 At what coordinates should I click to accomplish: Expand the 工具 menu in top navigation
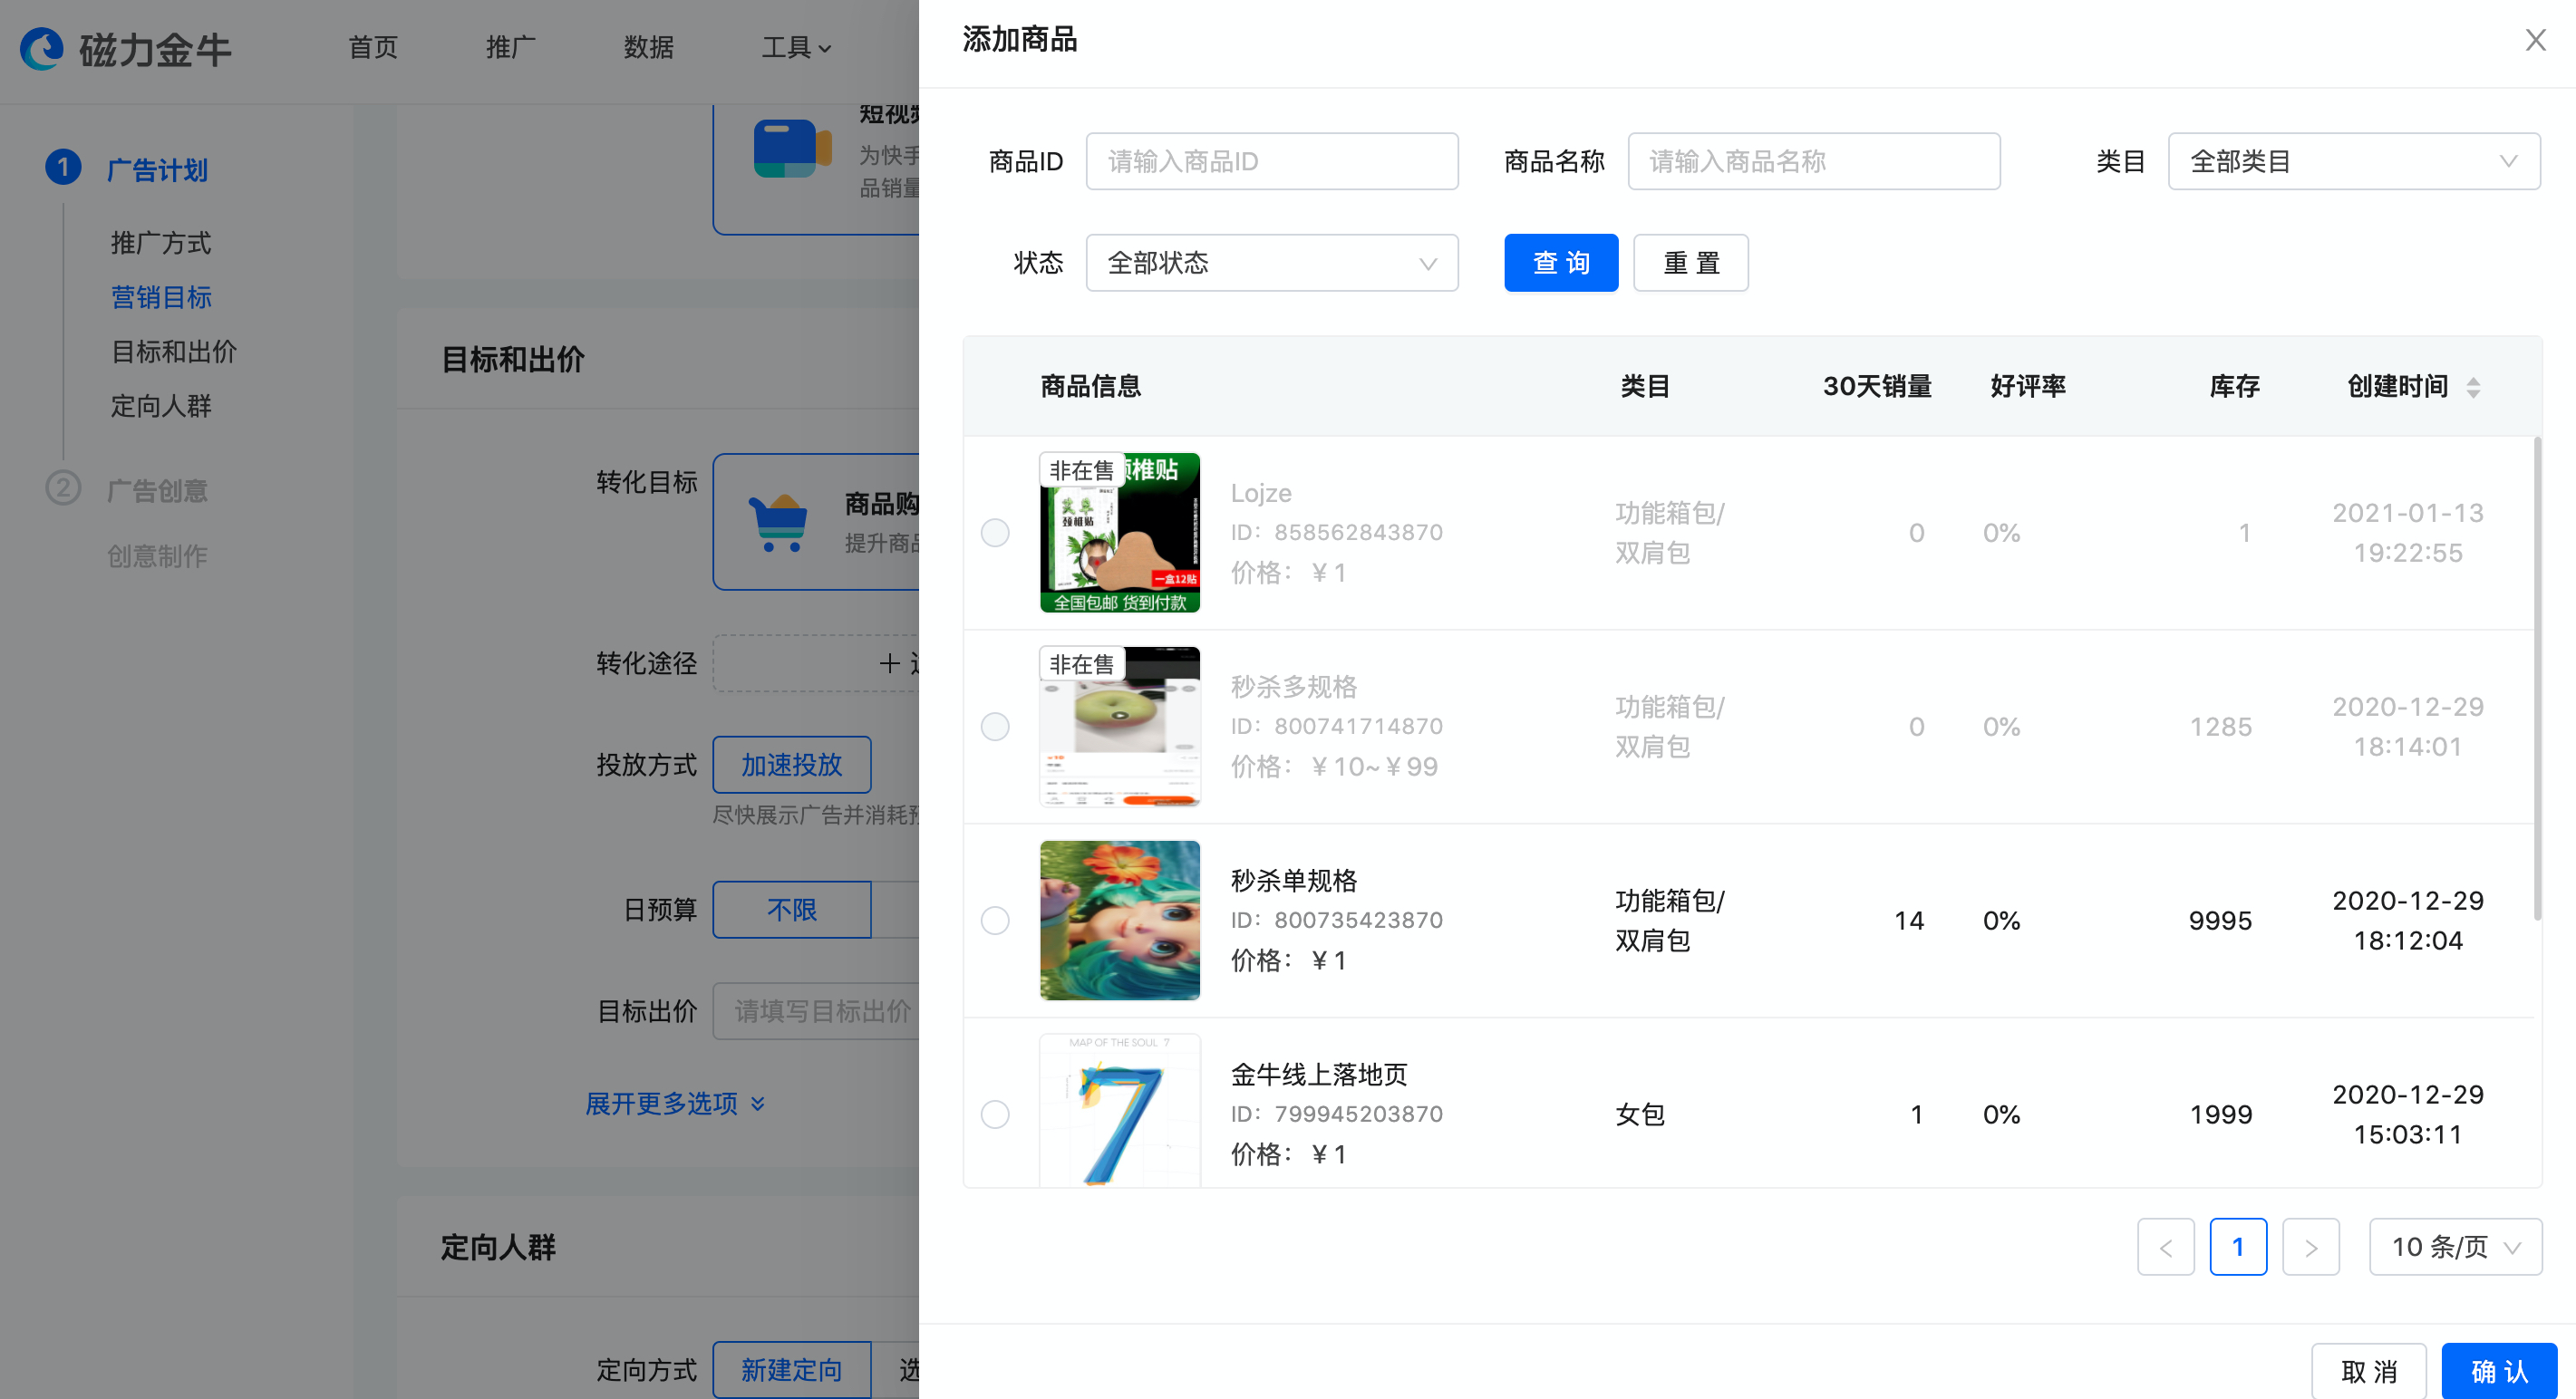coord(796,47)
